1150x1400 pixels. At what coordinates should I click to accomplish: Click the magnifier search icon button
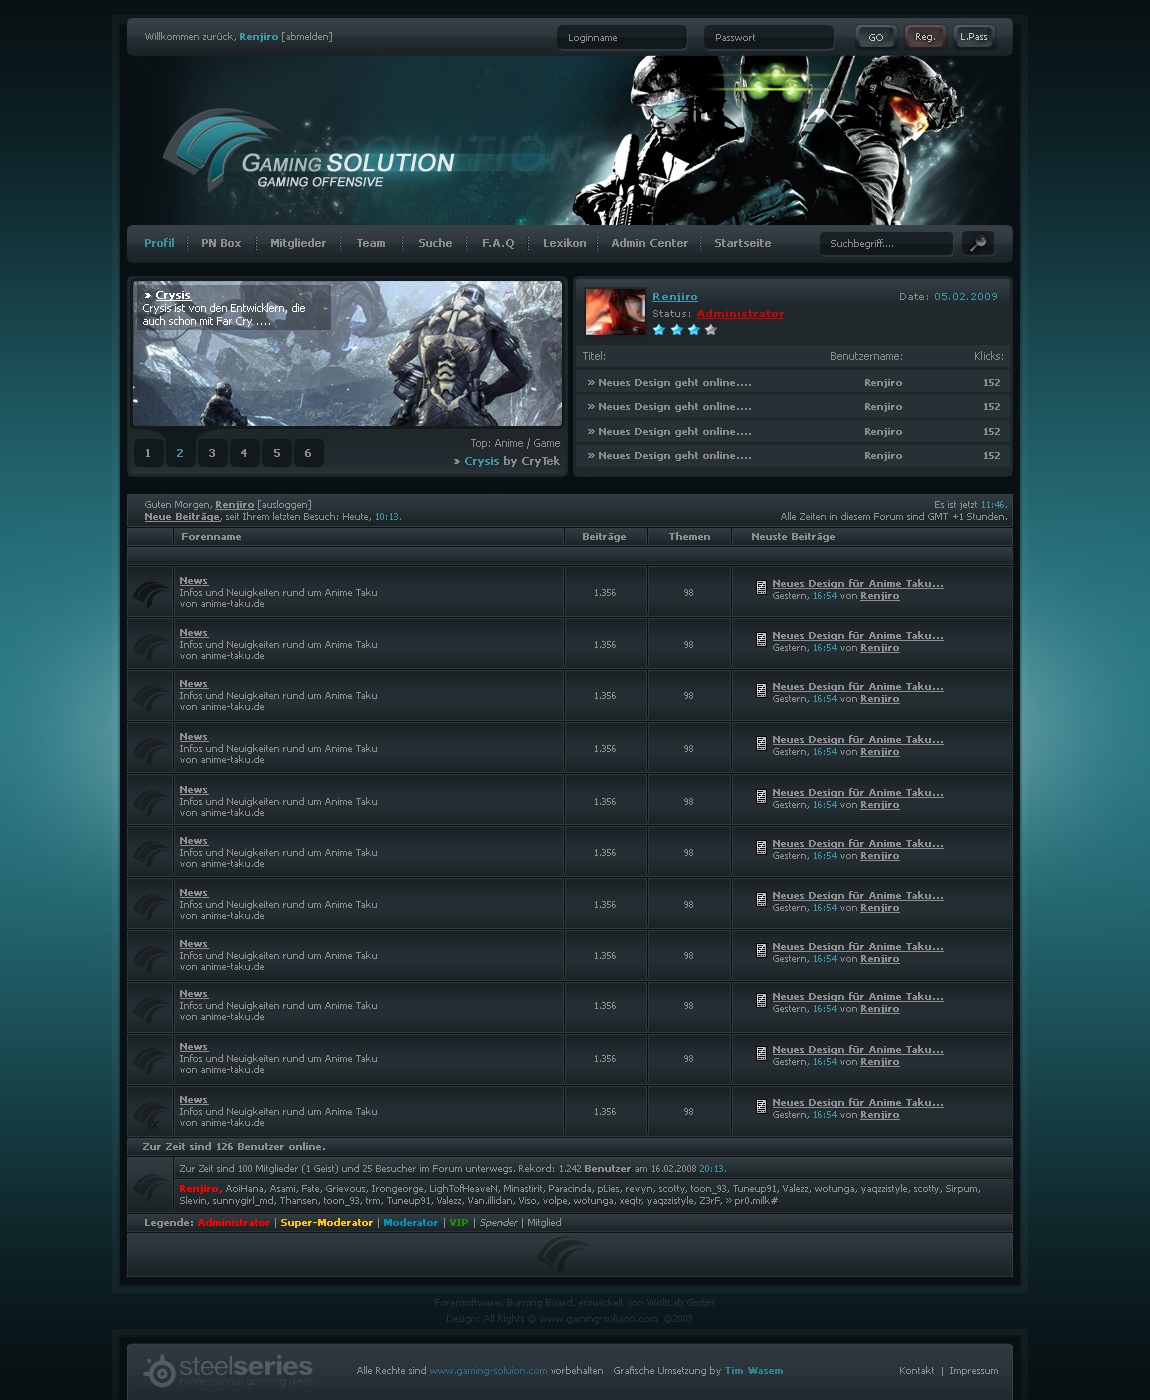click(x=978, y=243)
